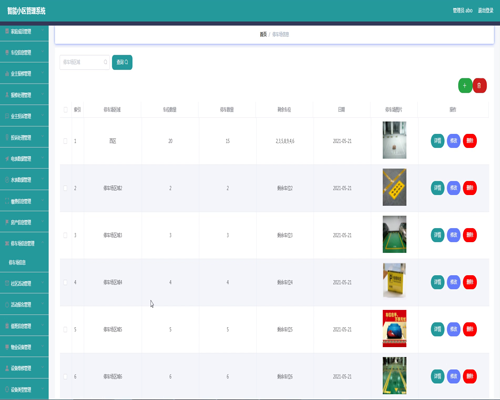Image resolution: width=500 pixels, height=400 pixels.
Task: Click the red delete button in row 6
Action: tap(470, 376)
